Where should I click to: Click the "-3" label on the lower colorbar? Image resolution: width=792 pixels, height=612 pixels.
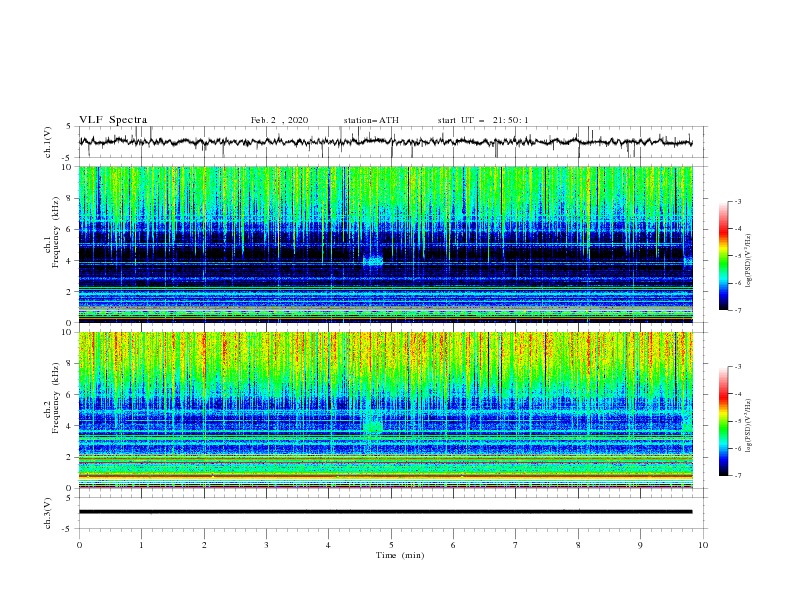point(737,367)
